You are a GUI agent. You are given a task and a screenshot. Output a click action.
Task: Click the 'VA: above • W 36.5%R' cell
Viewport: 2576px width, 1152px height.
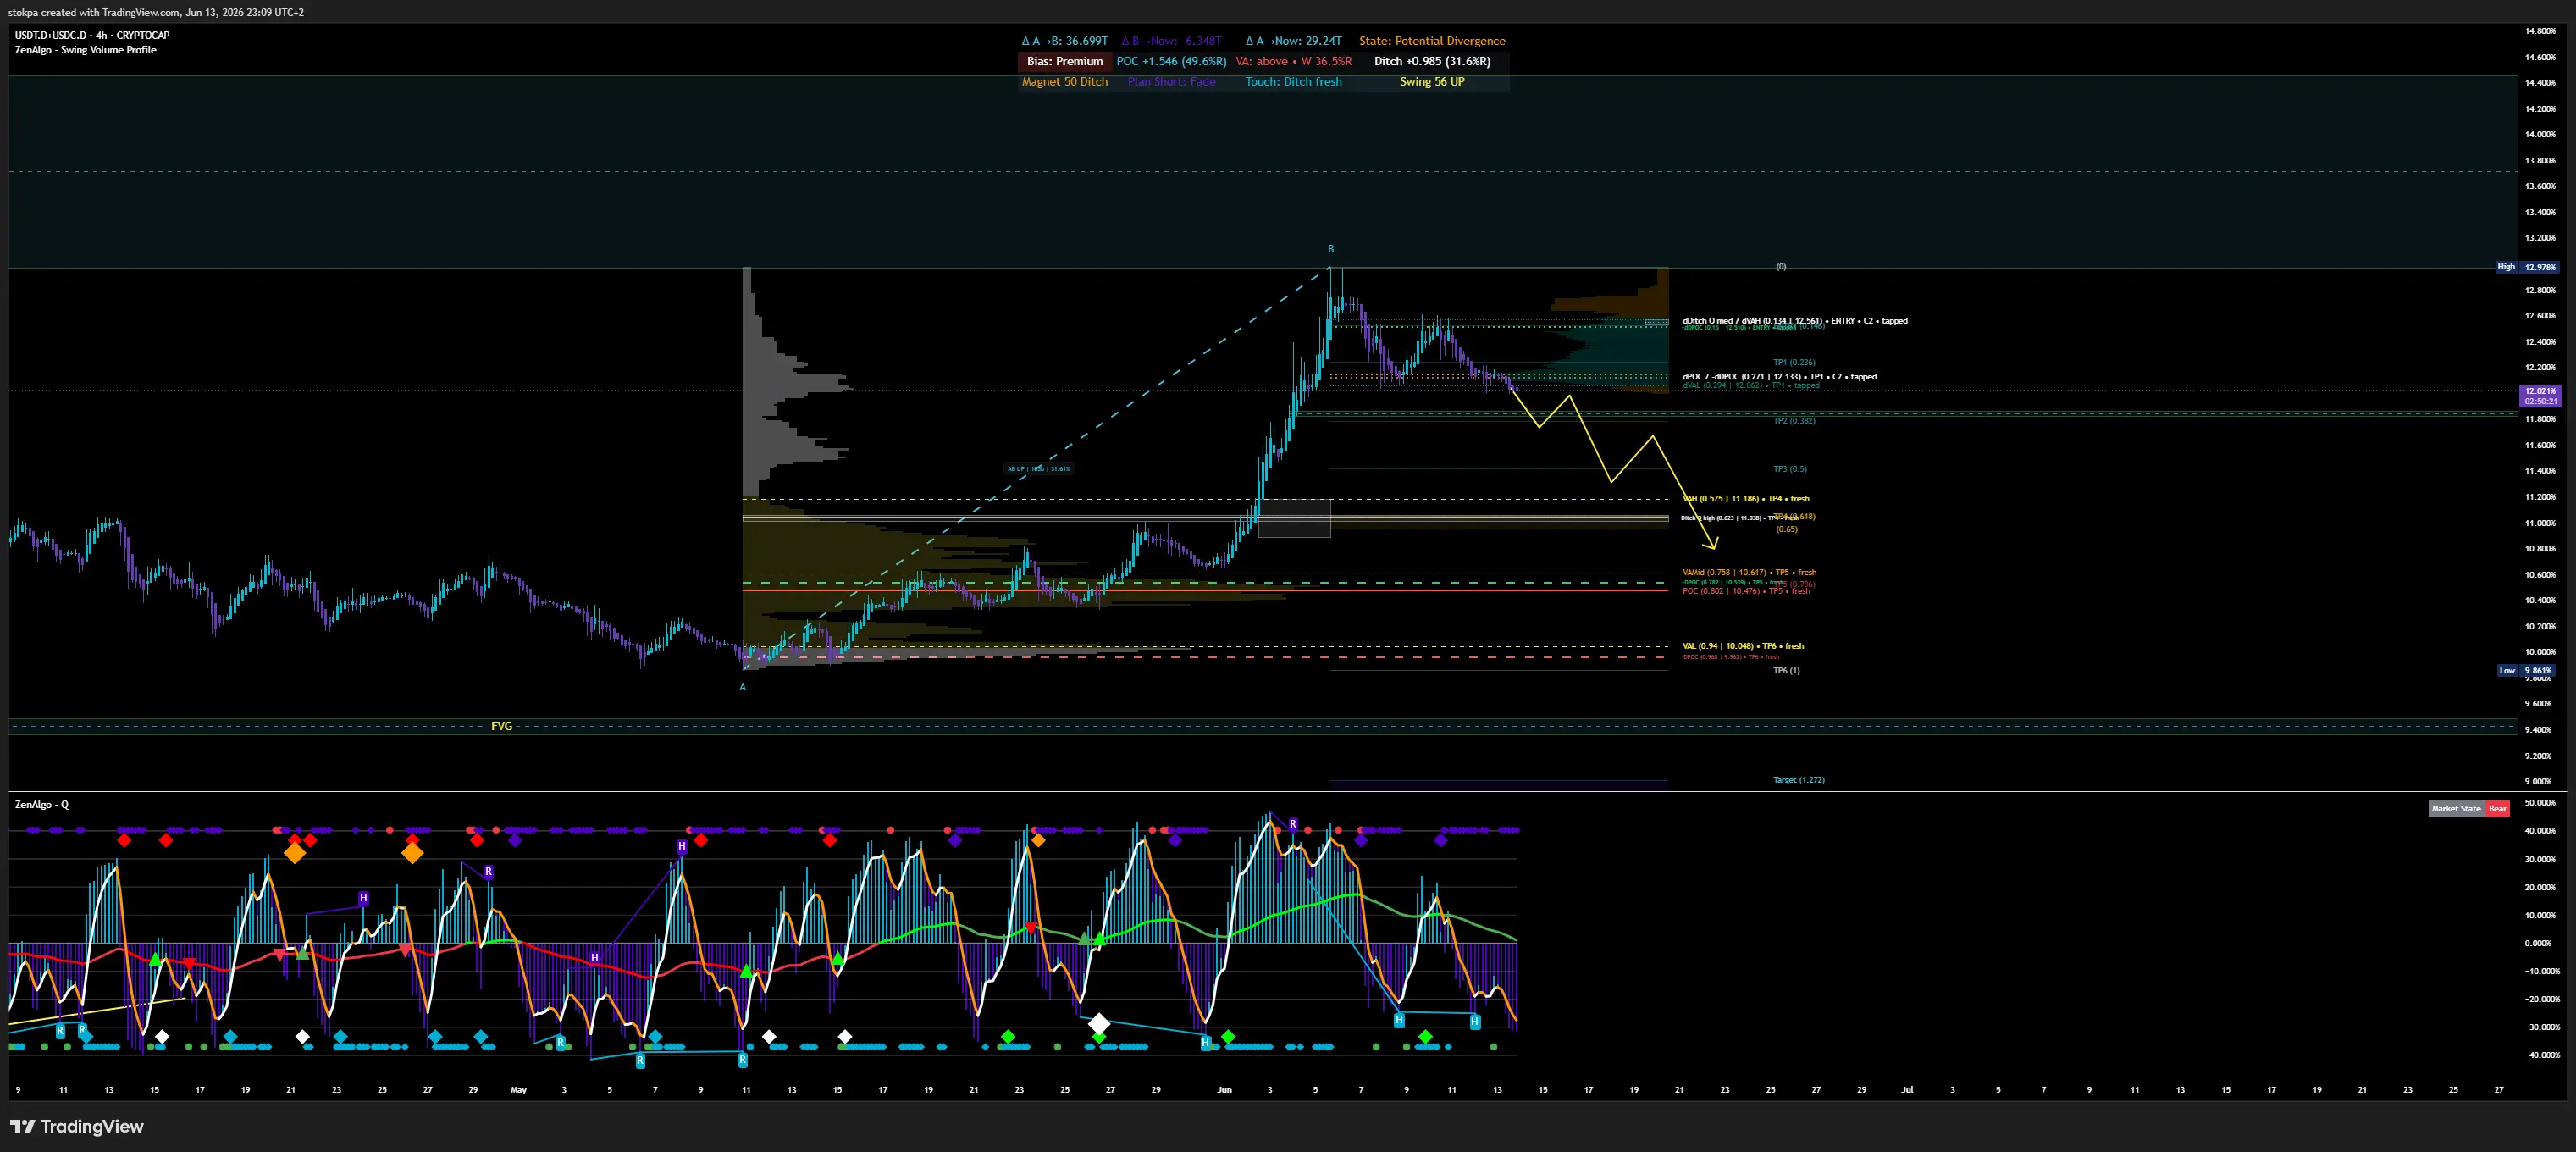click(x=1293, y=61)
